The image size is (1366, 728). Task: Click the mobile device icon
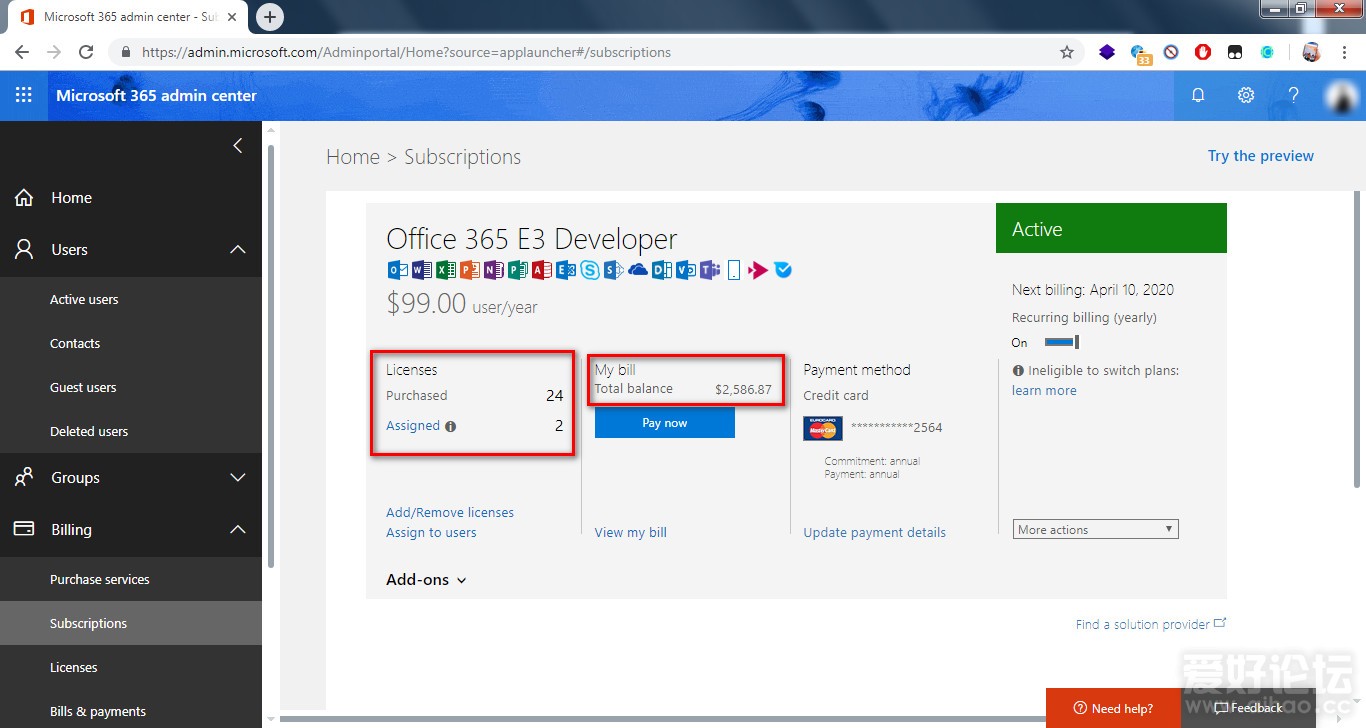[x=734, y=270]
